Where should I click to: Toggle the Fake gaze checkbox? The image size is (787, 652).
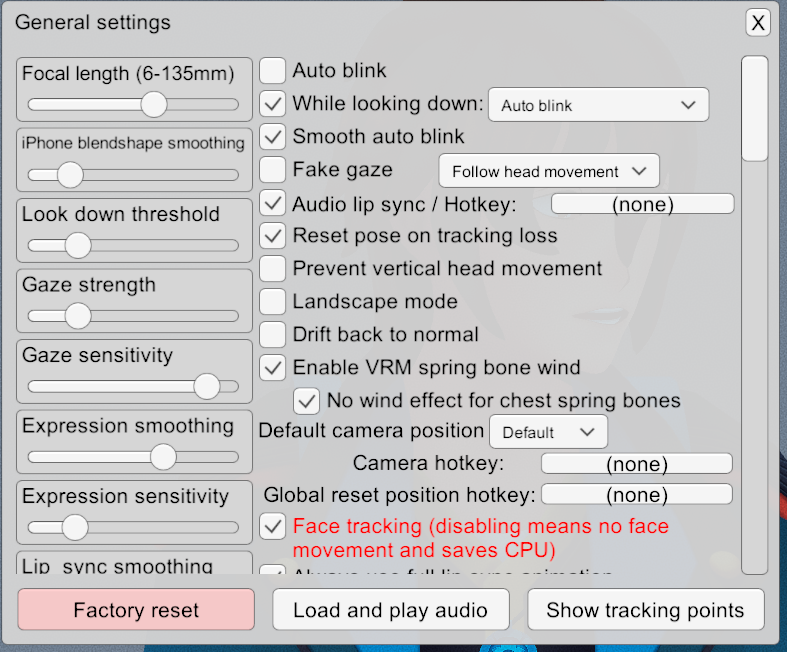(272, 169)
